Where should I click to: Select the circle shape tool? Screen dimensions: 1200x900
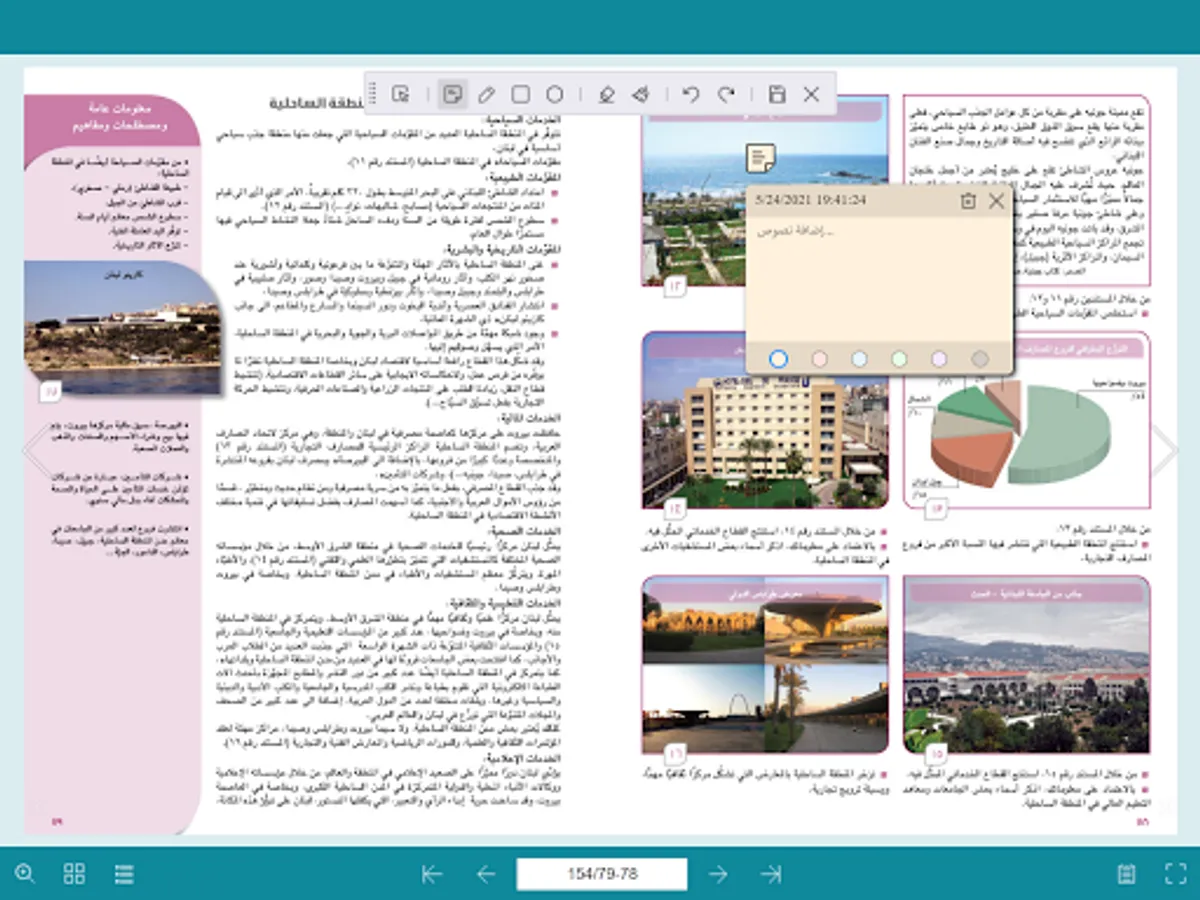[554, 94]
